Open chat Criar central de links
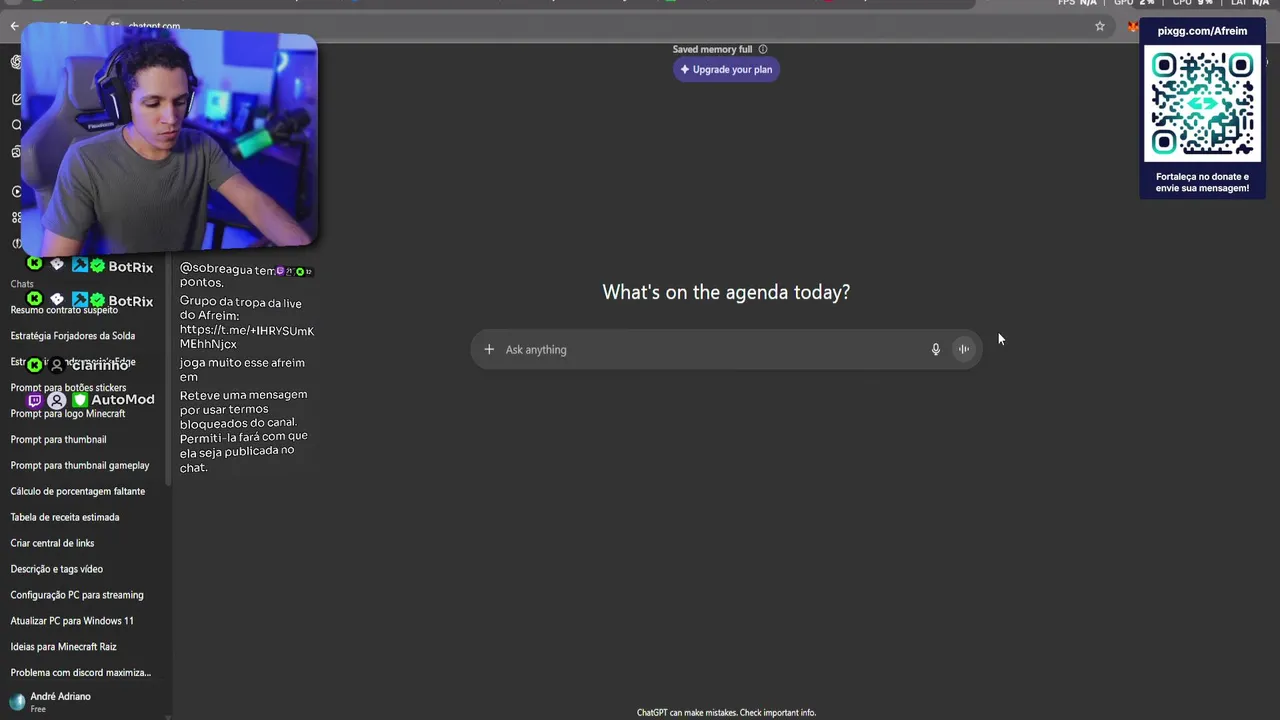1280x720 pixels. tap(52, 543)
